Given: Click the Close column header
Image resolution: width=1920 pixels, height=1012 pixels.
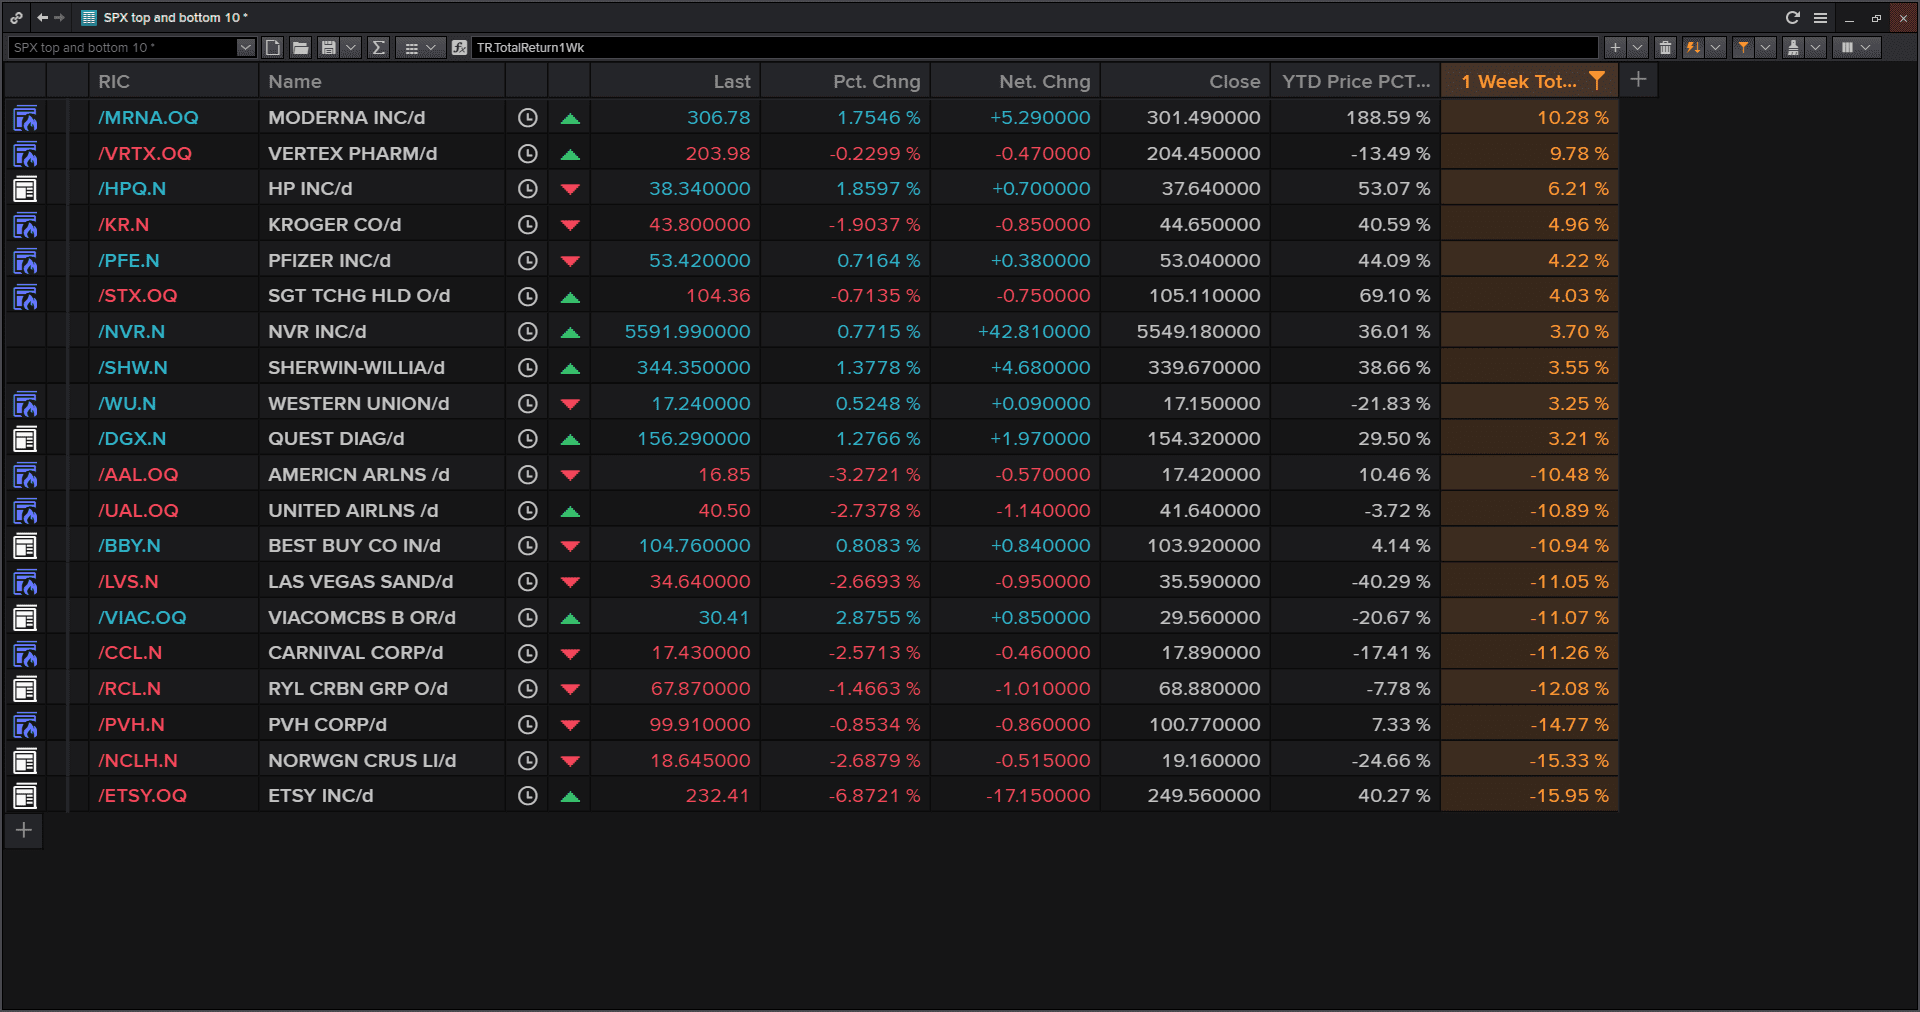Looking at the screenshot, I should coord(1186,81).
